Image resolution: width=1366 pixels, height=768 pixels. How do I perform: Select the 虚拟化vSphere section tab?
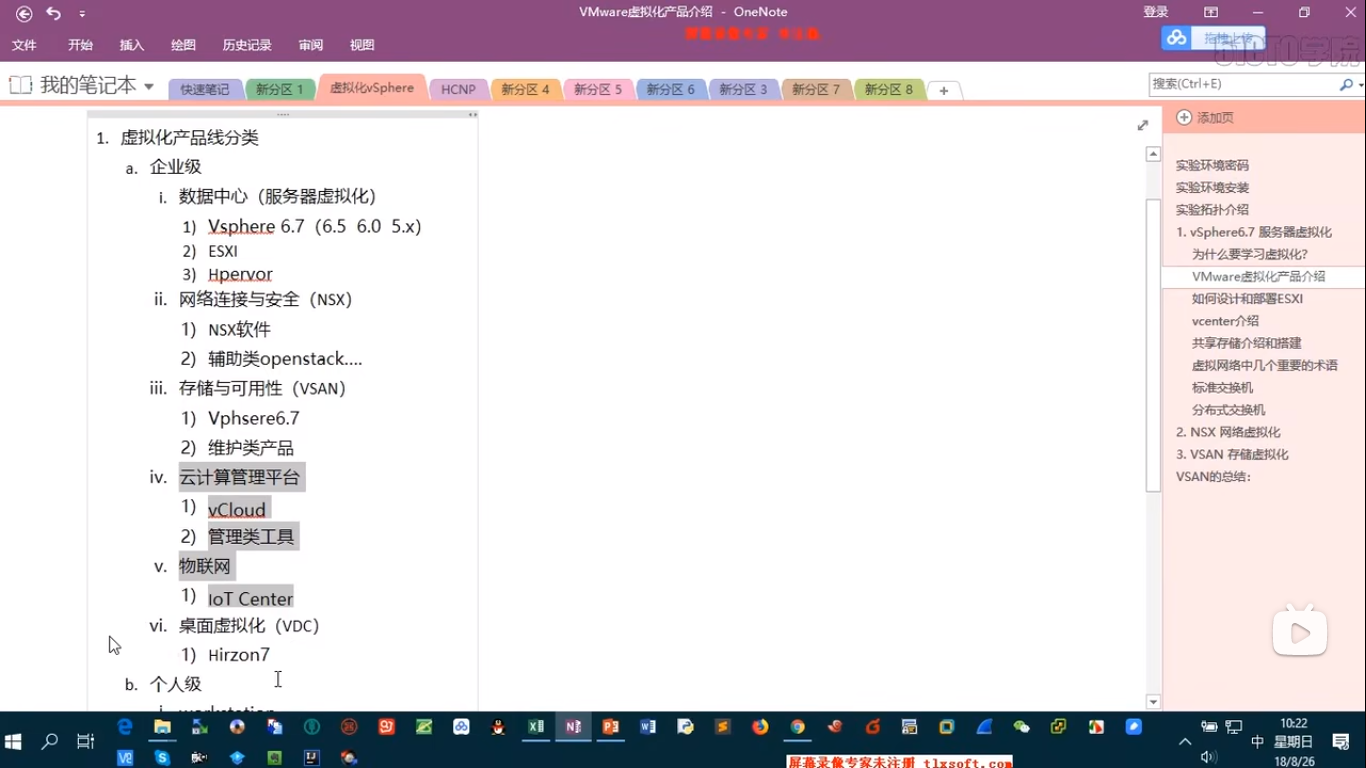click(372, 88)
